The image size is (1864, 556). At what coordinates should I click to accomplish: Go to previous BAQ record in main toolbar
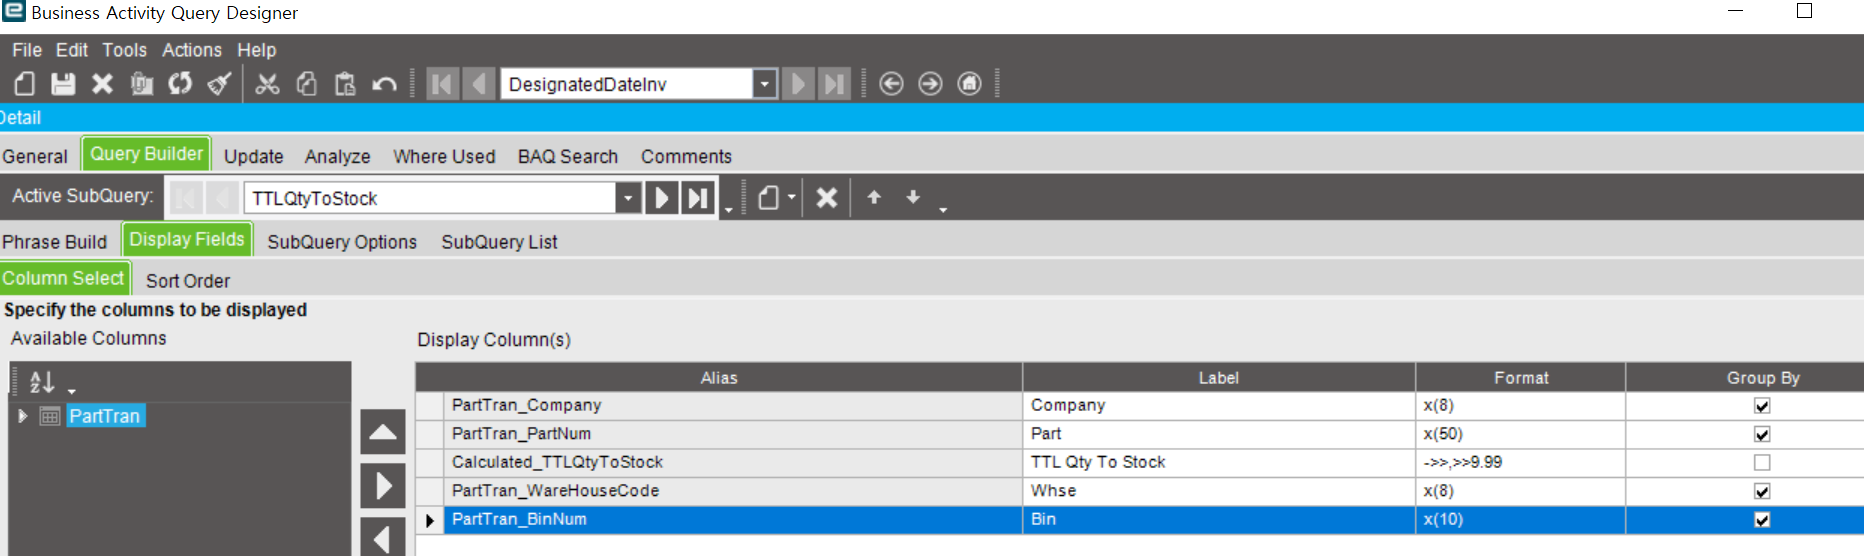[479, 84]
